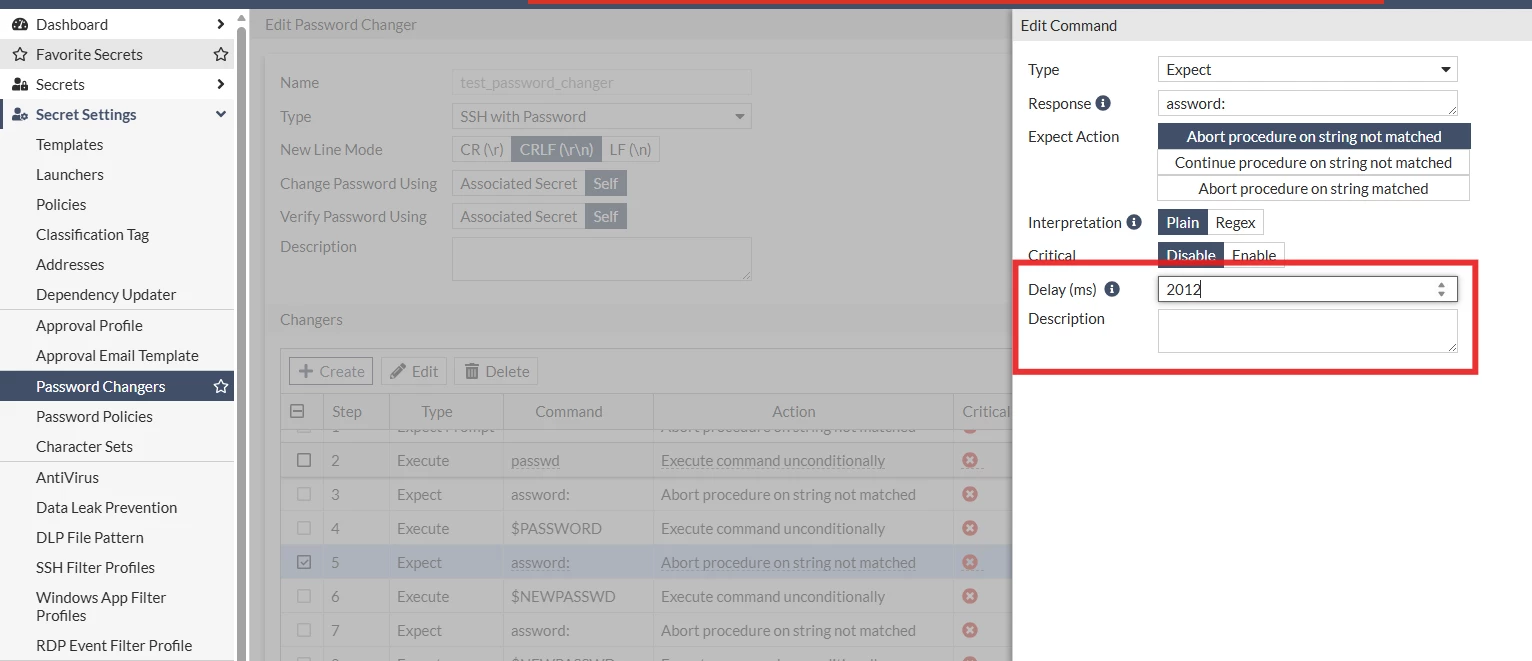Check the box for step 6 $NEWPASSWD row
Viewport: 1532px width, 661px height.
coord(304,596)
